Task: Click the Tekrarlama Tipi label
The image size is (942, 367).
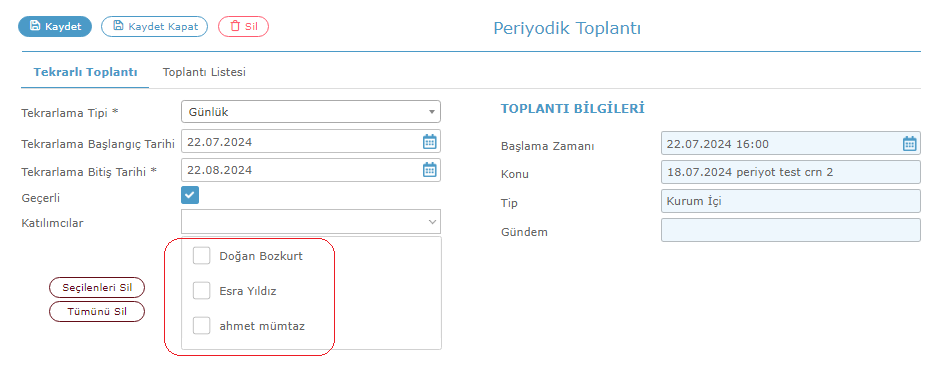Action: point(70,112)
